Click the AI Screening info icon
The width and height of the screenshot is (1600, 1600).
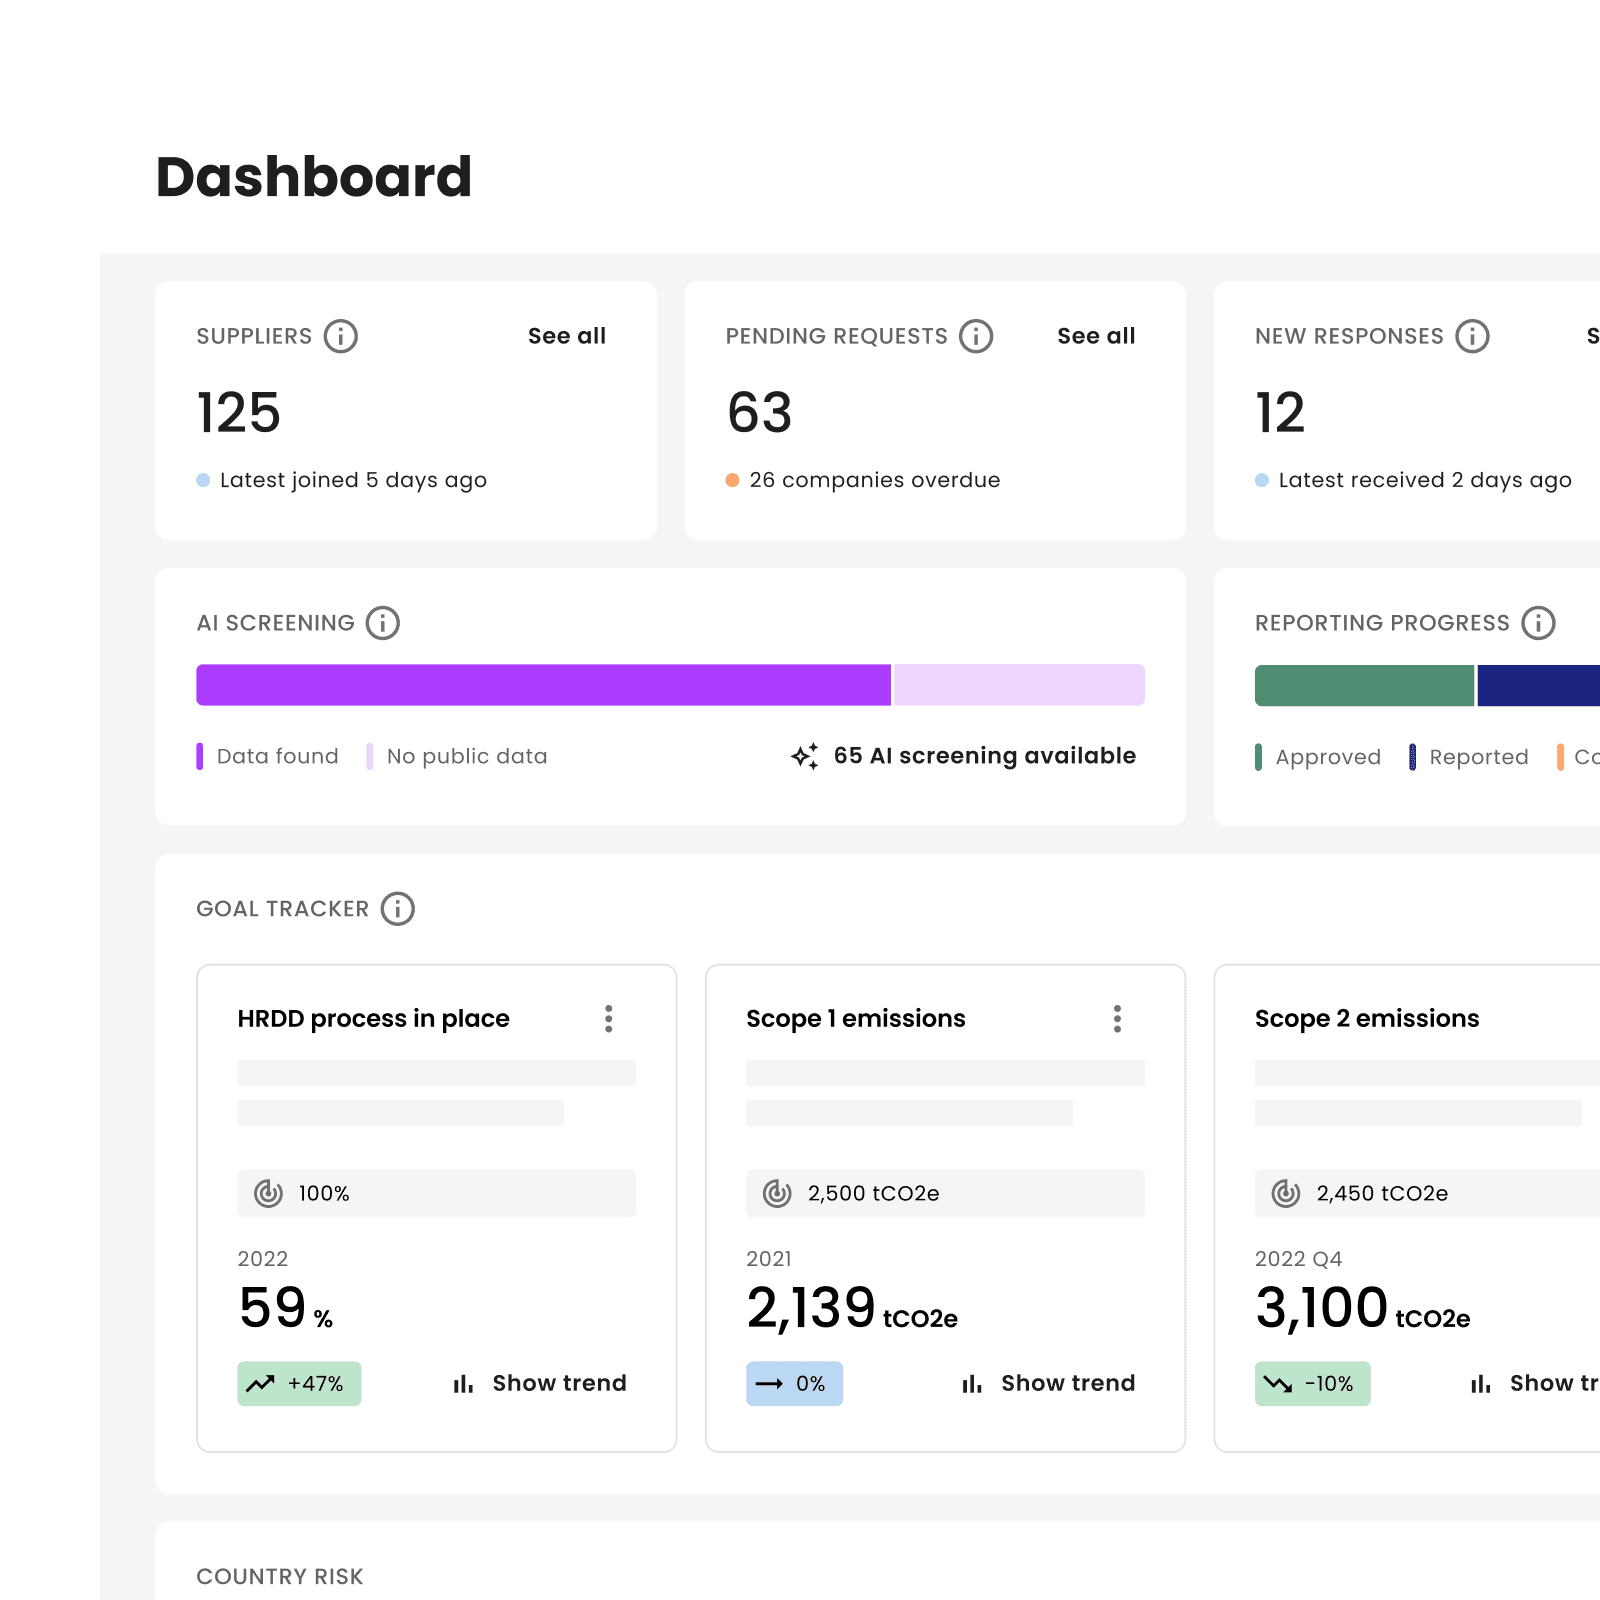383,622
